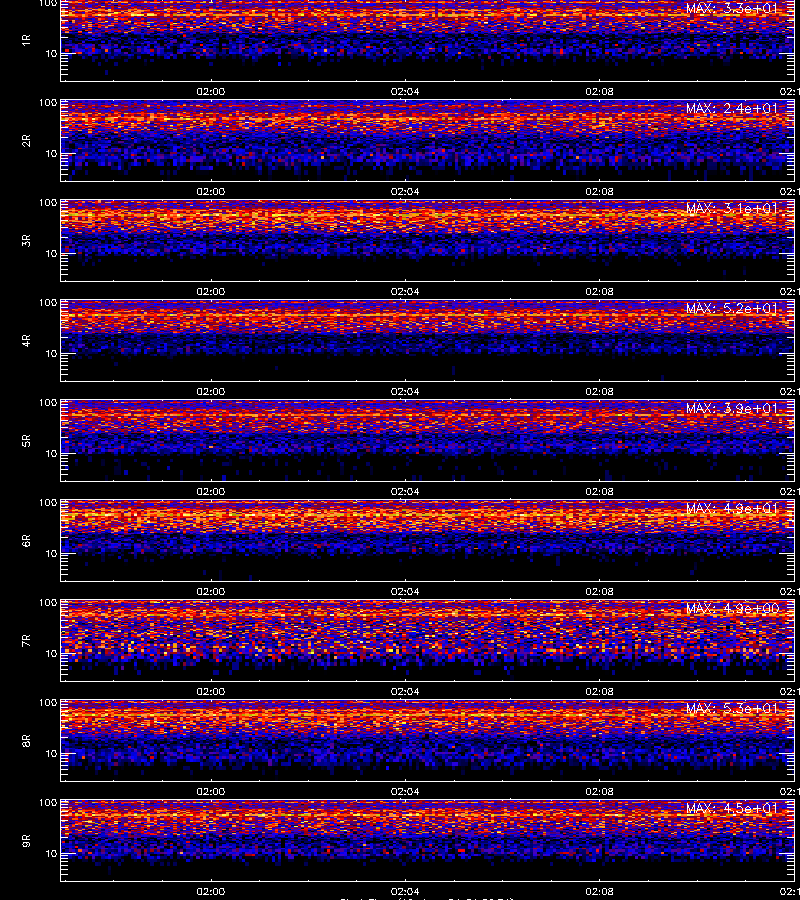The image size is (800, 900).
Task: Click the '10' y-axis label of panel 7R
Action: tap(51, 653)
